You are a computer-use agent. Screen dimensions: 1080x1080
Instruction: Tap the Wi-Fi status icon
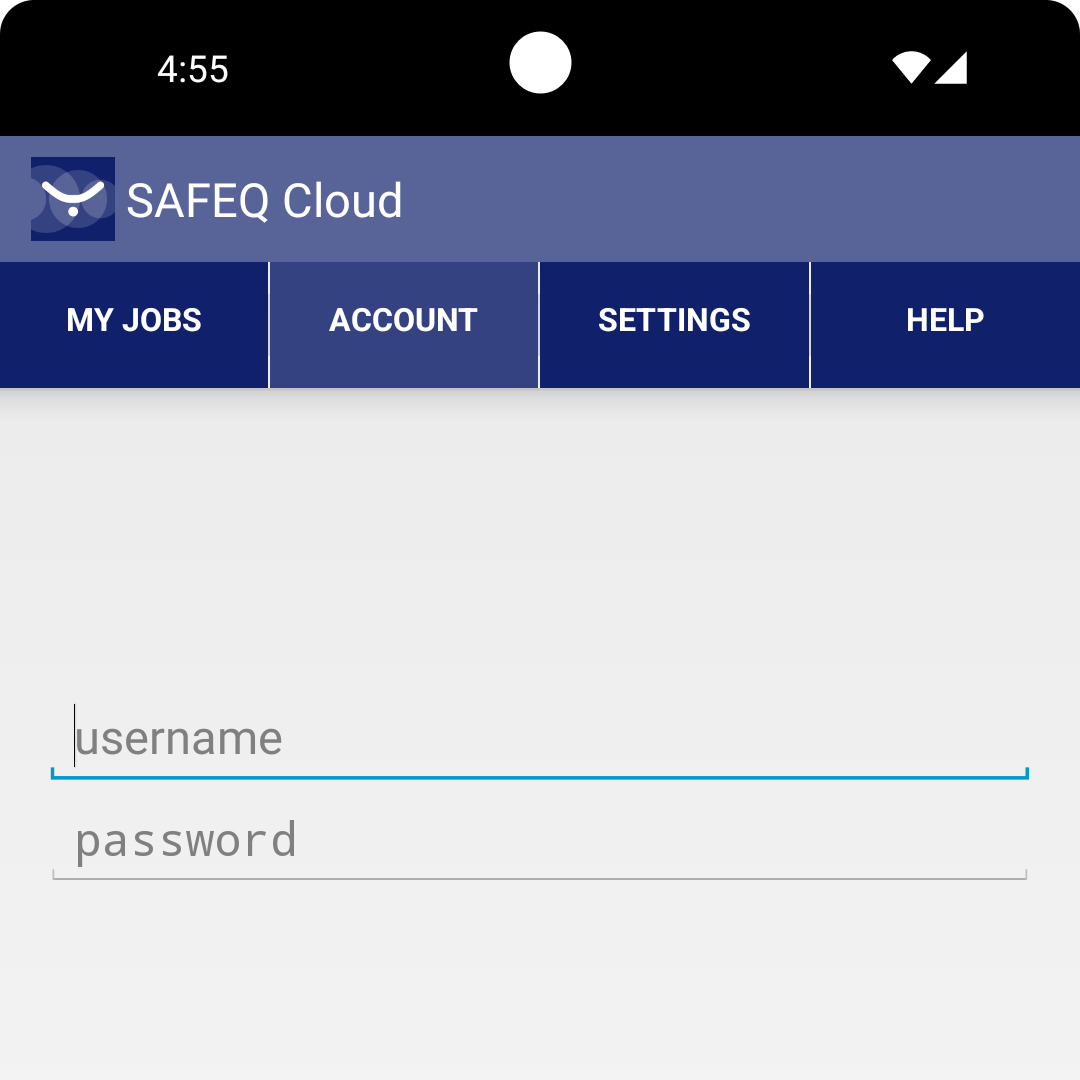coord(911,68)
